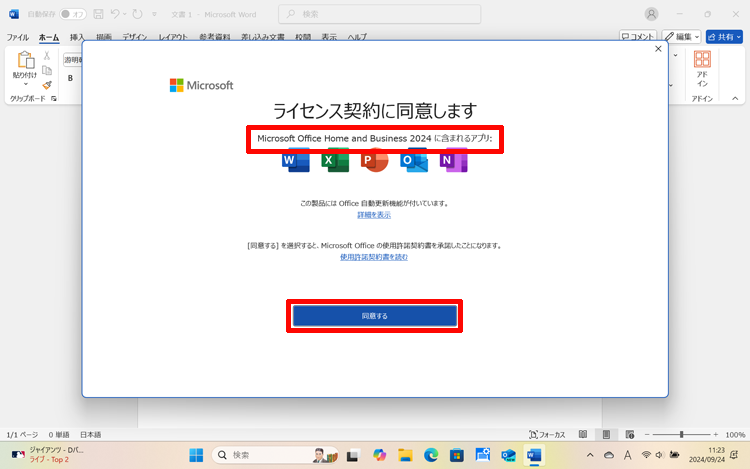
Task: Open the 詳細を表示 link
Action: pos(374,215)
